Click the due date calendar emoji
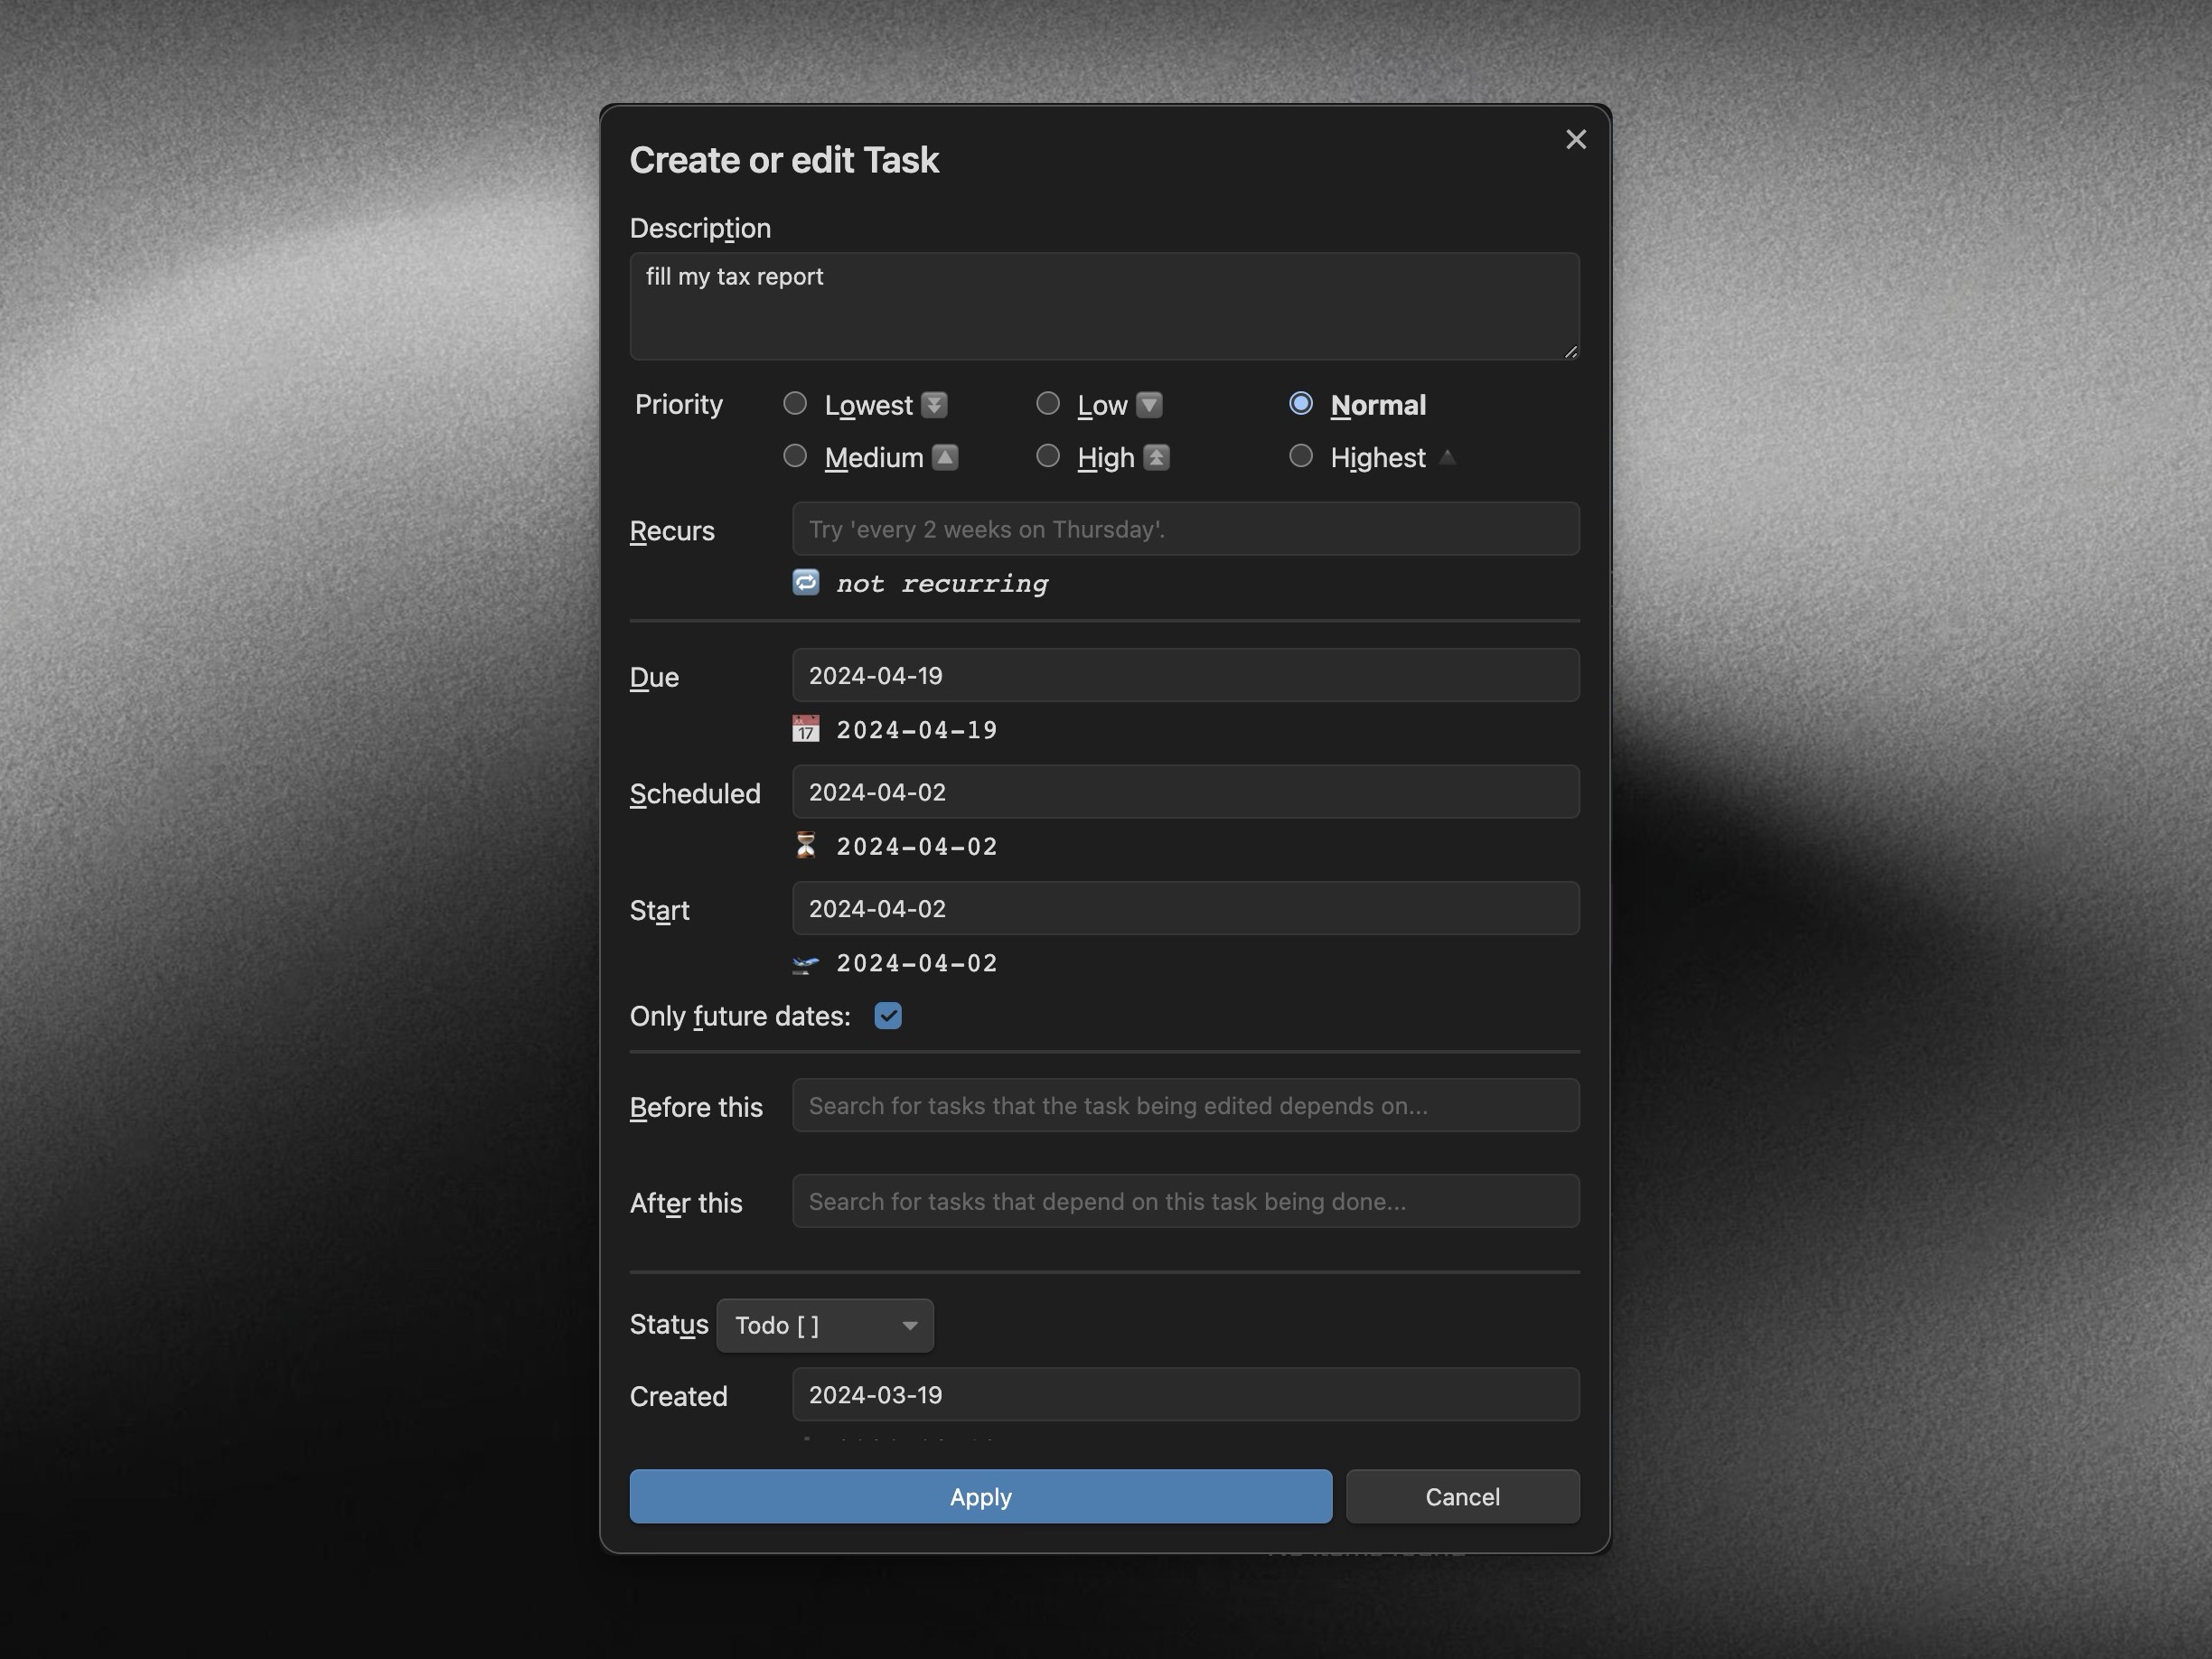The height and width of the screenshot is (1659, 2212). pos(806,729)
